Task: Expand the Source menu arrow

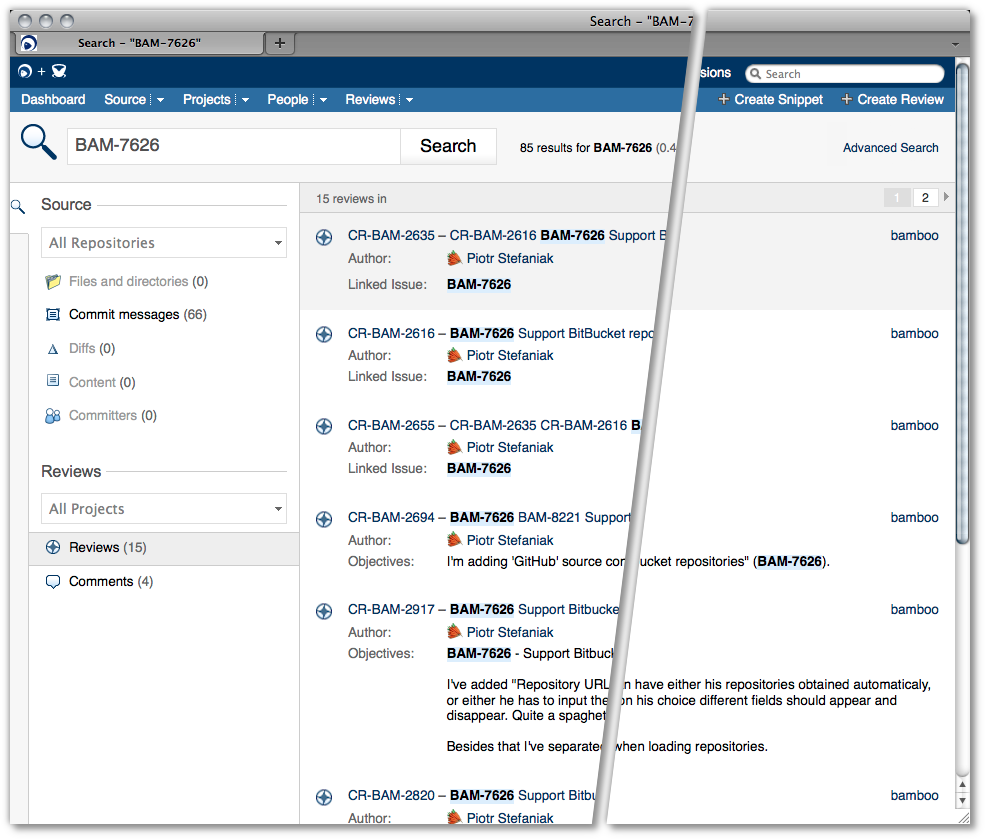Action: tap(160, 100)
